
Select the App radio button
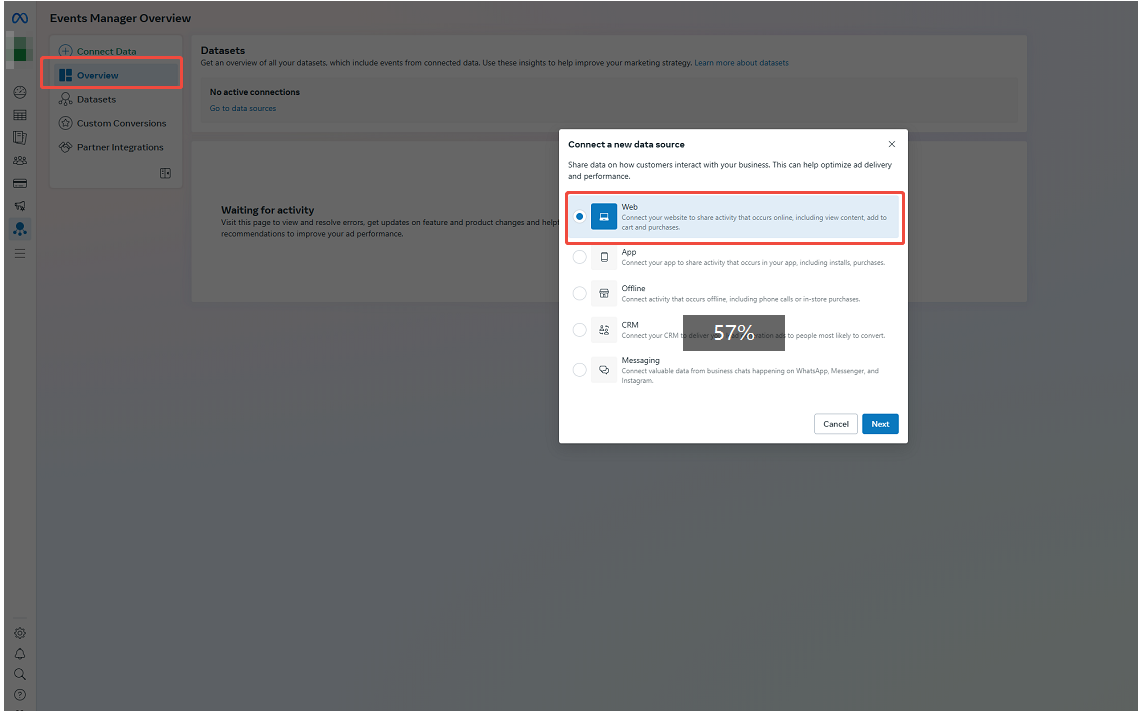click(x=580, y=257)
